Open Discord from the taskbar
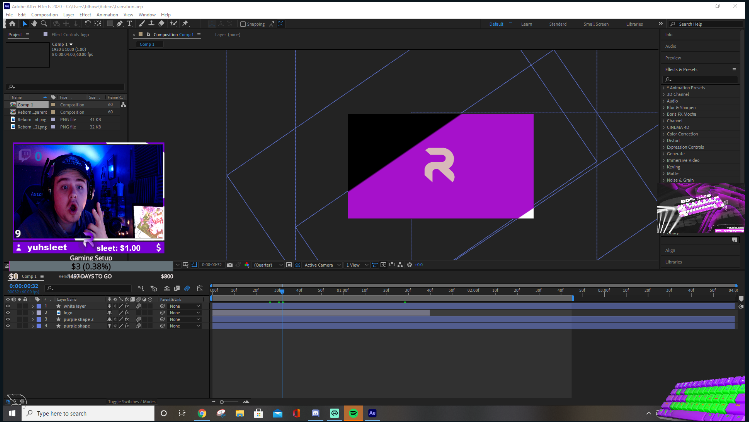The height and width of the screenshot is (422, 749). tap(315, 413)
